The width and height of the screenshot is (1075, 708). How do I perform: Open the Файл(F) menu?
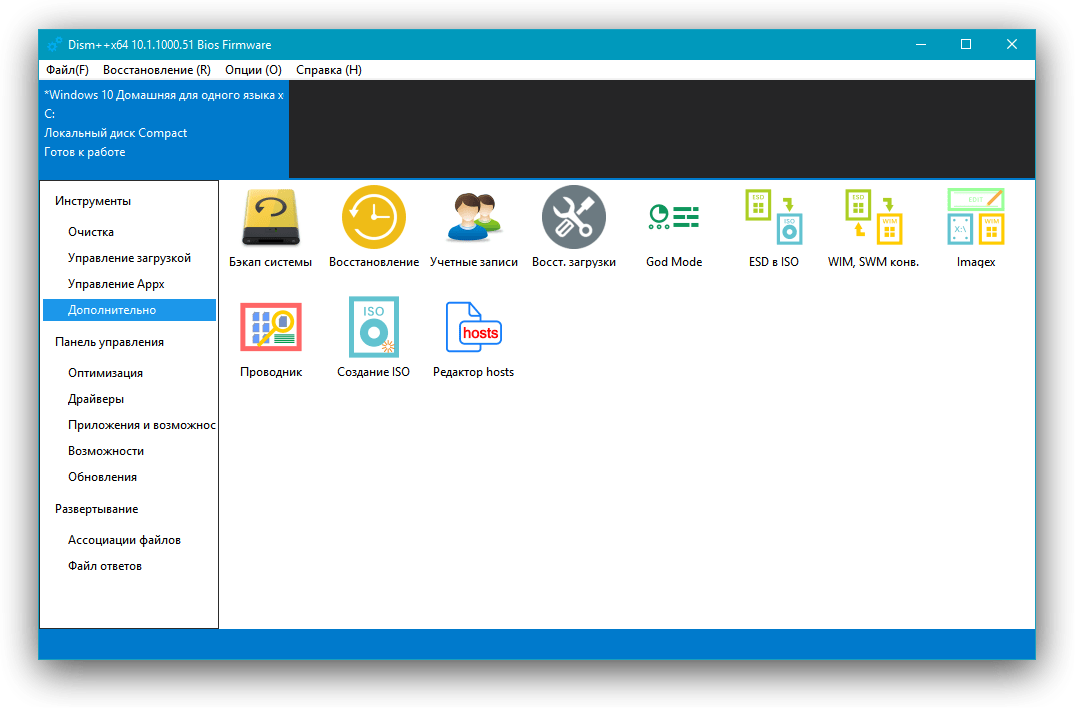point(67,70)
